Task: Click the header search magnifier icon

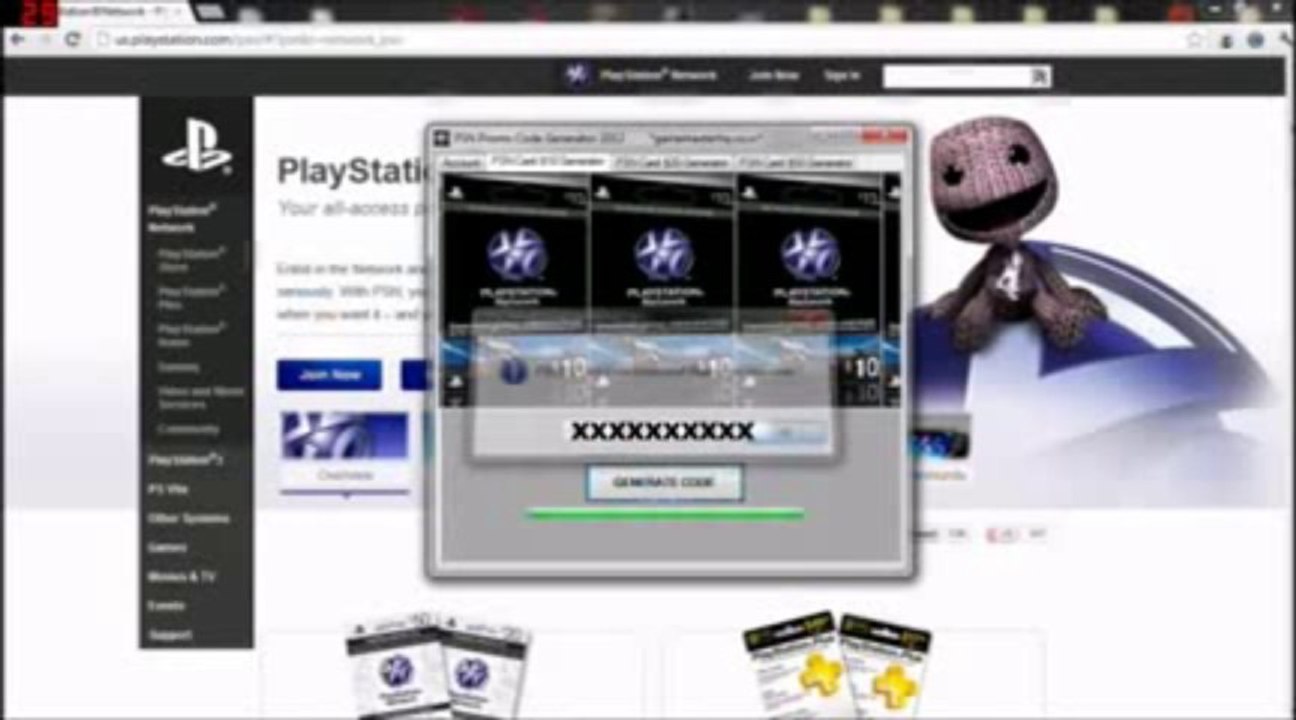Action: click(x=1040, y=76)
